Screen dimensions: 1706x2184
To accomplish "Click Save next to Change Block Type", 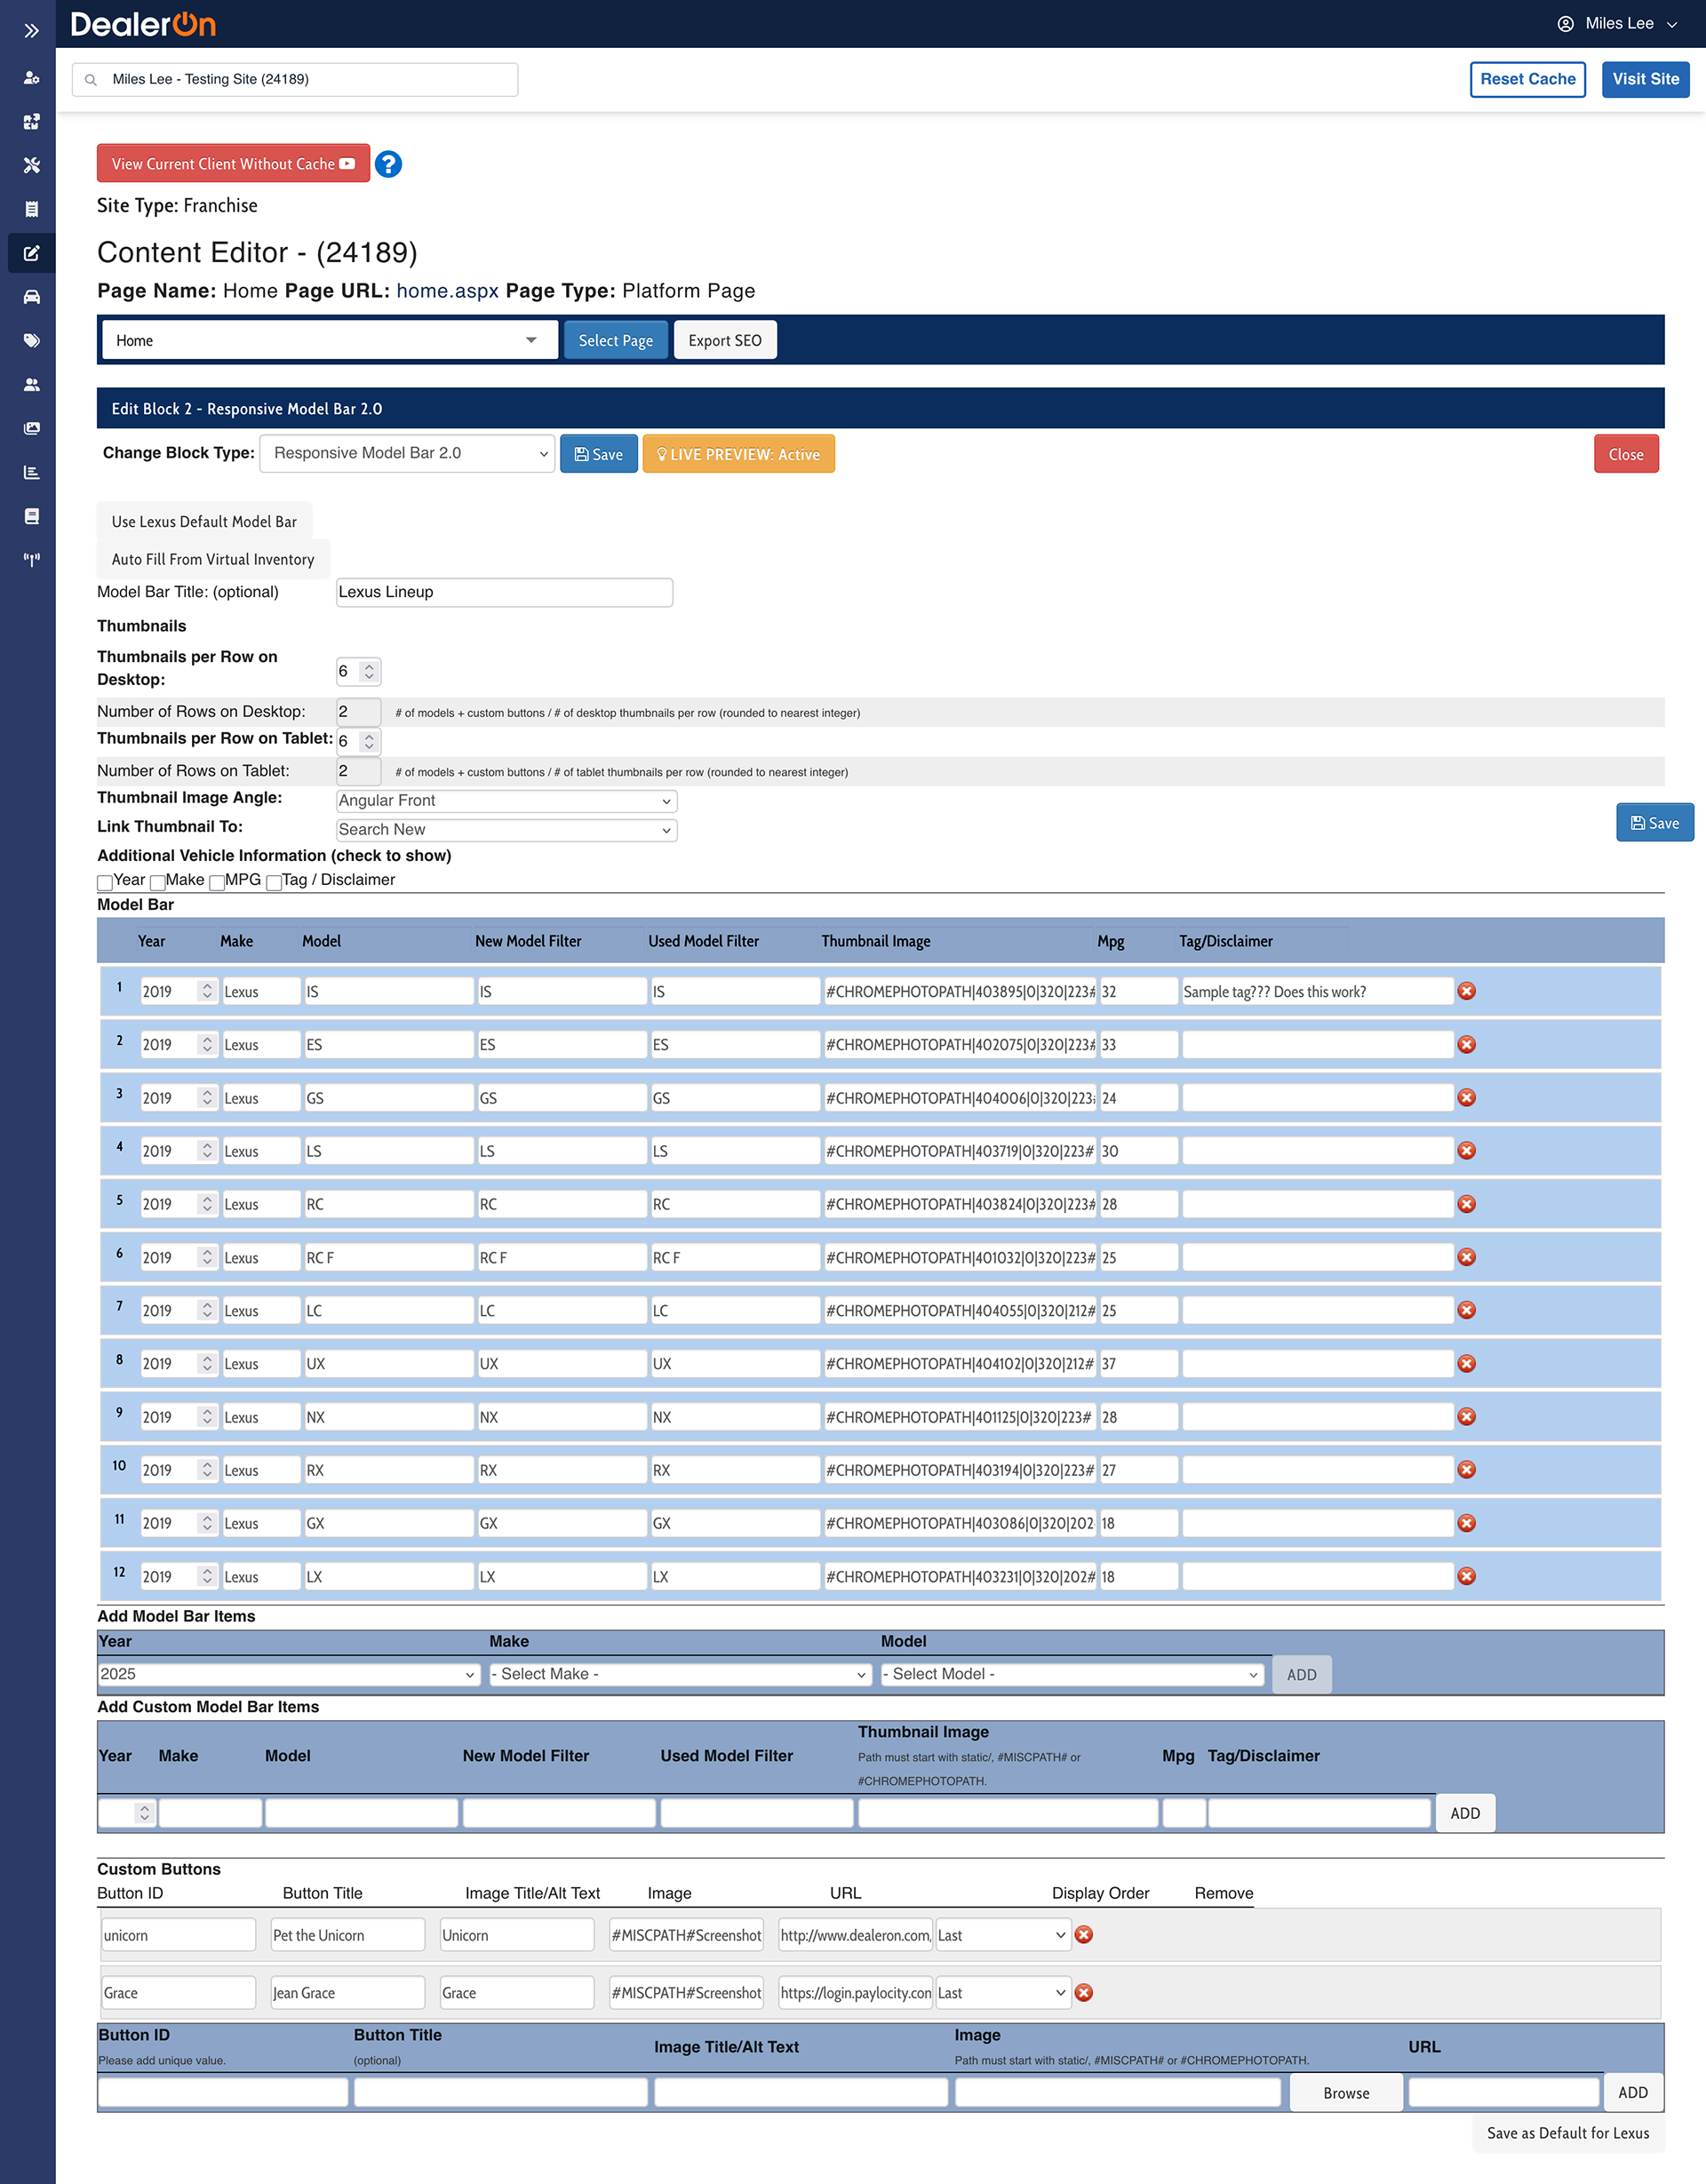I will (x=598, y=454).
